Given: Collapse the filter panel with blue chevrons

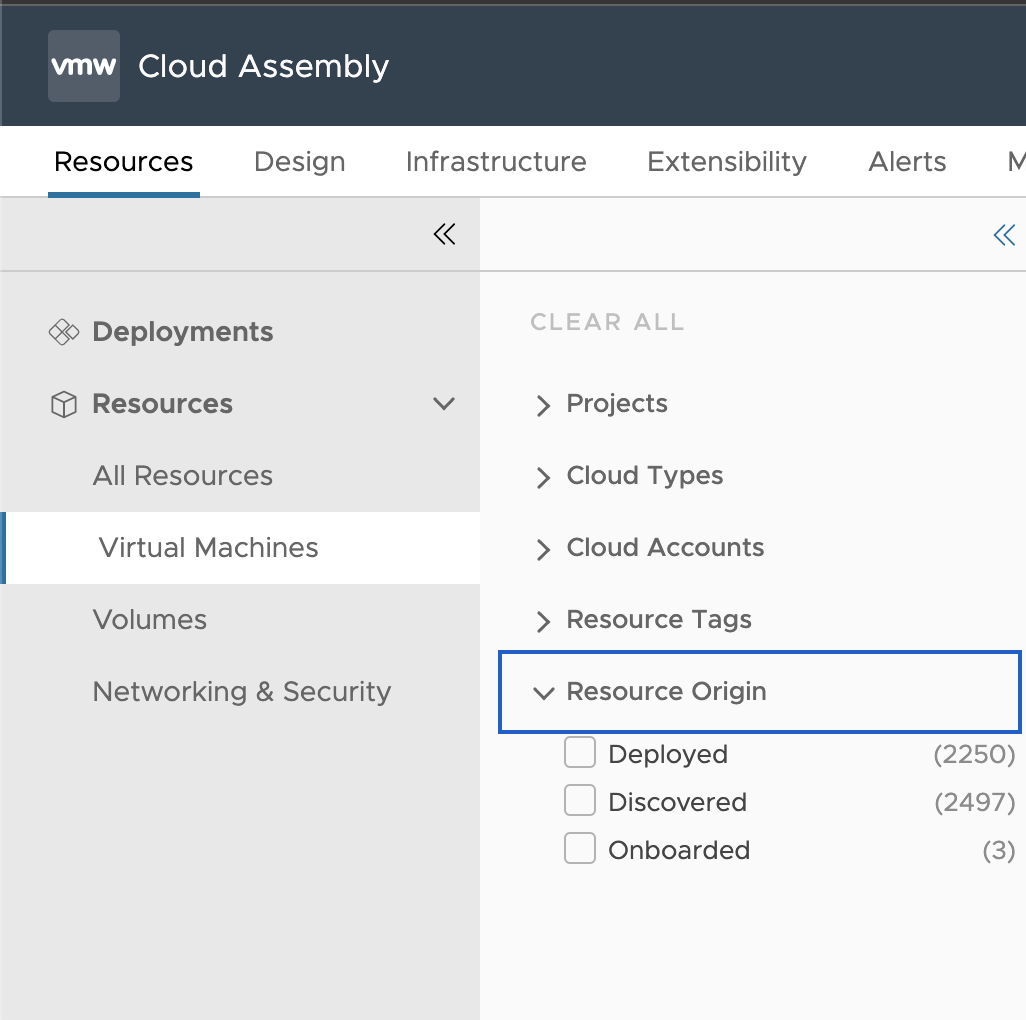Looking at the screenshot, I should click(1004, 235).
